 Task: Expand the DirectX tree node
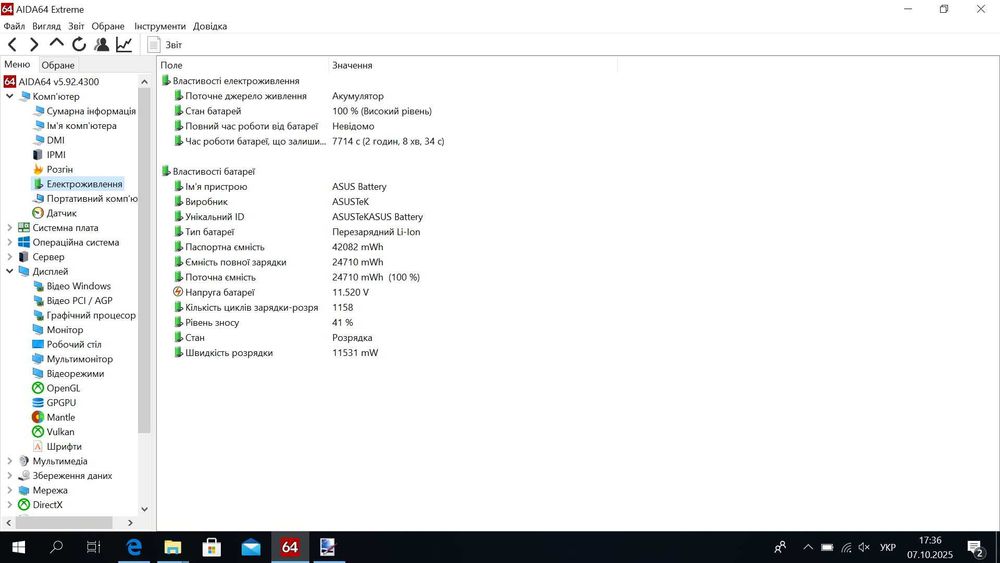point(10,505)
